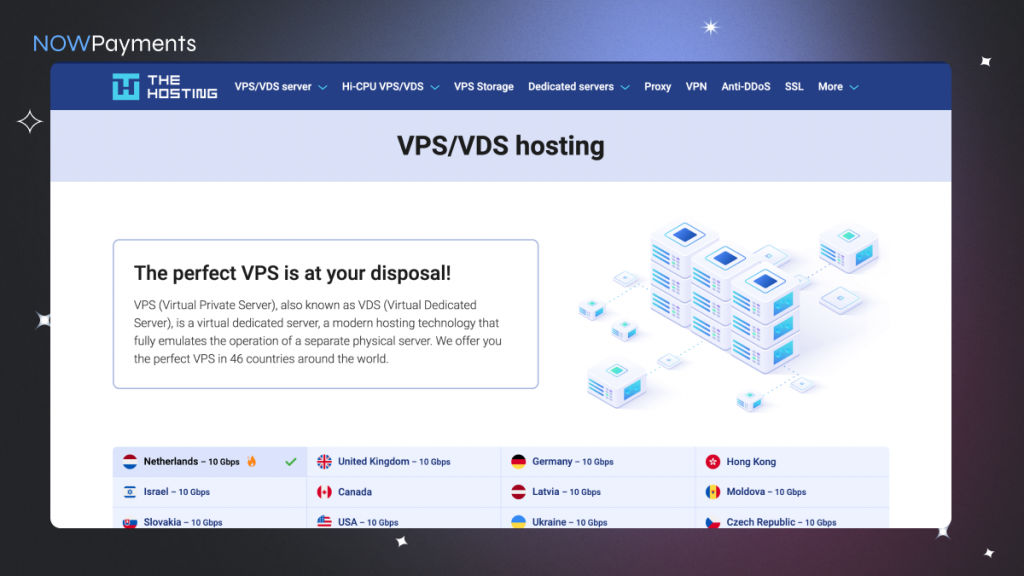Select USA location
The height and width of the screenshot is (576, 1024).
point(404,519)
